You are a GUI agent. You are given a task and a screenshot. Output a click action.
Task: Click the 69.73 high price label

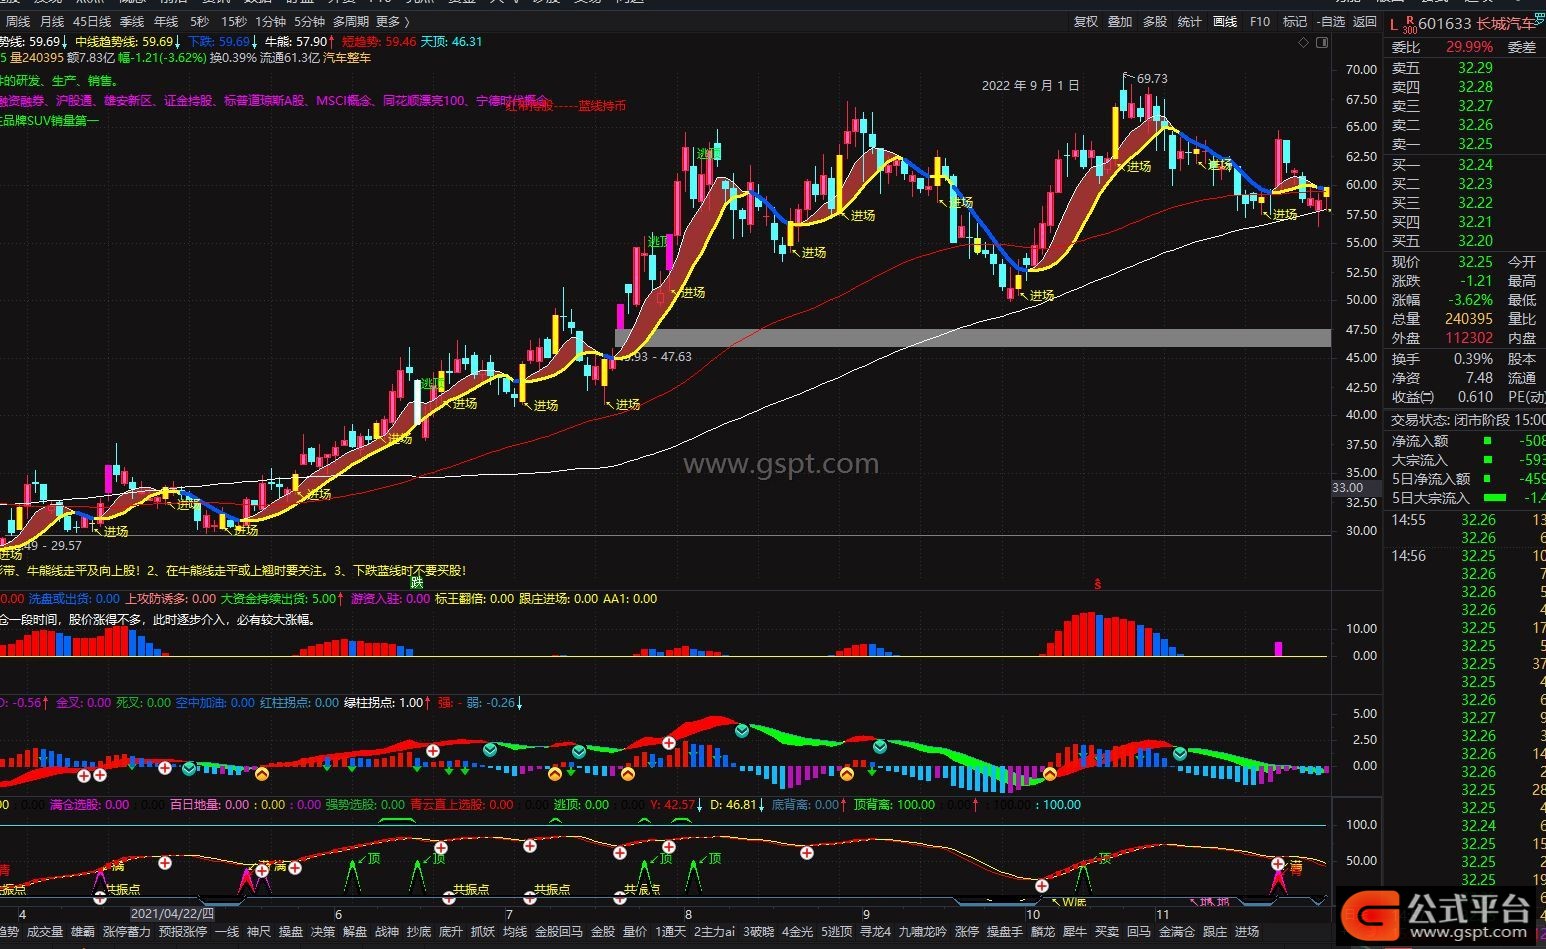click(x=1152, y=79)
